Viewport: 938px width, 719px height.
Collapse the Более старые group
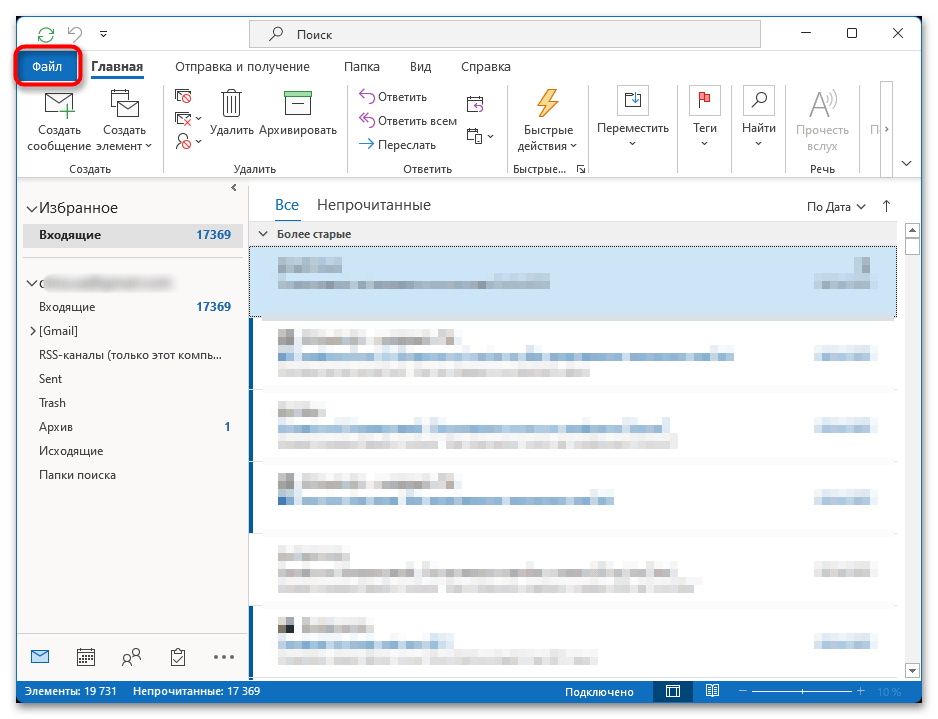coord(263,234)
